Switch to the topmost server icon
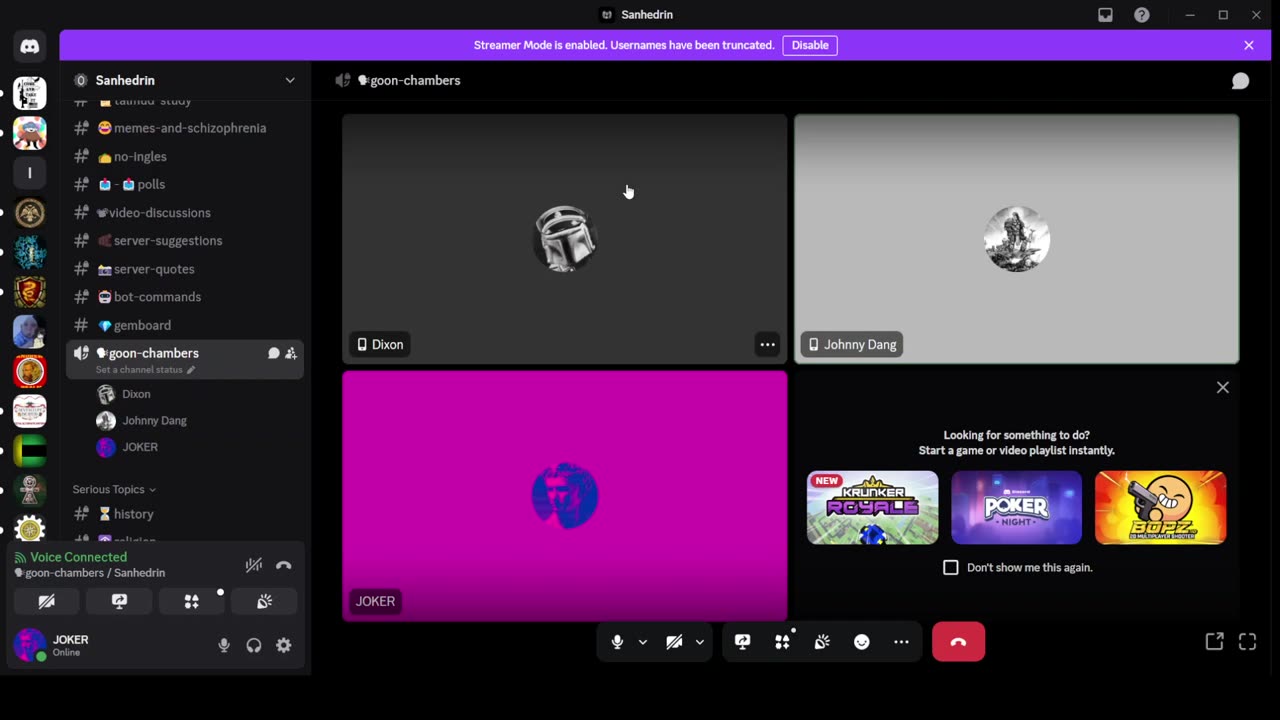 [30, 93]
